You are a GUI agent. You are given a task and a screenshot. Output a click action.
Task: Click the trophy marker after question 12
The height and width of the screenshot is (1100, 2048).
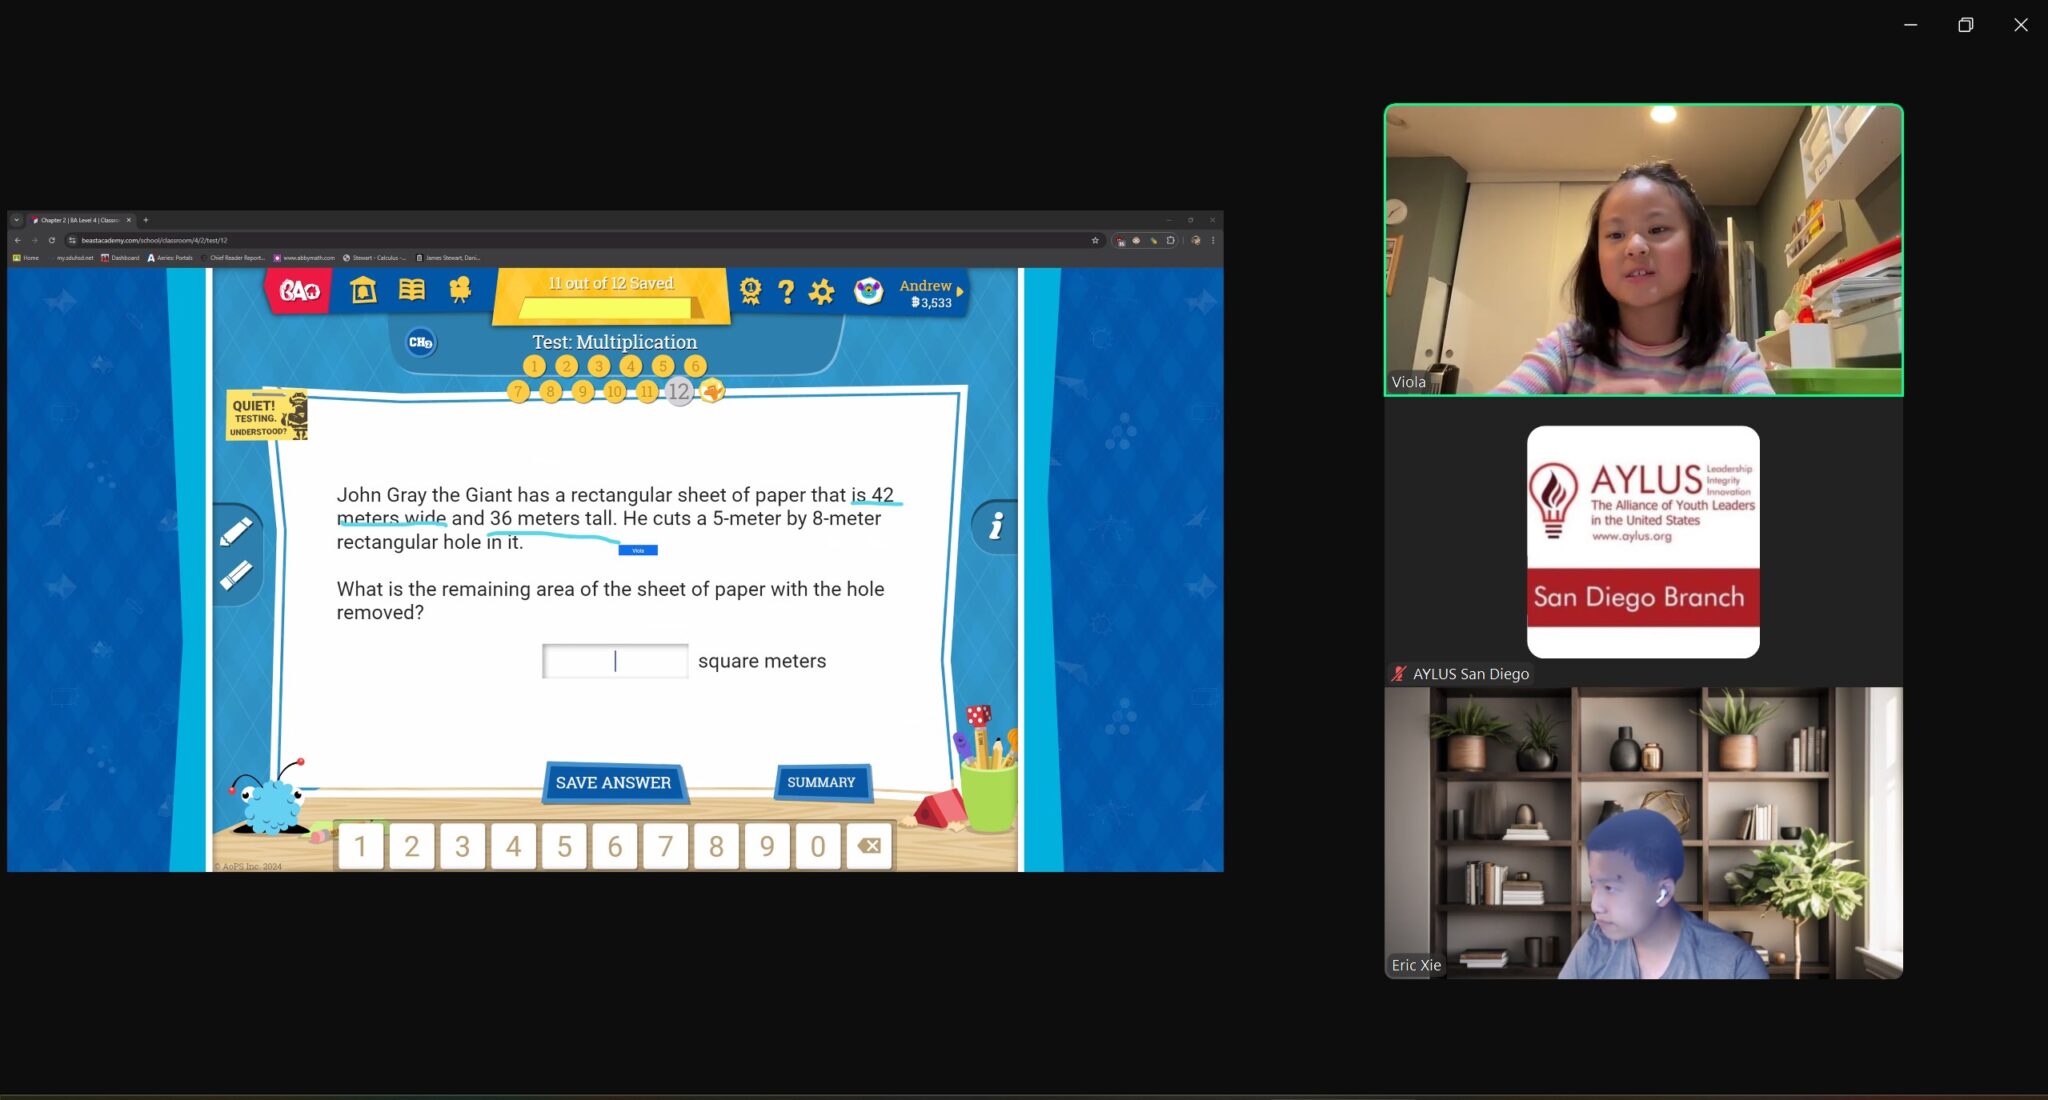pos(712,391)
